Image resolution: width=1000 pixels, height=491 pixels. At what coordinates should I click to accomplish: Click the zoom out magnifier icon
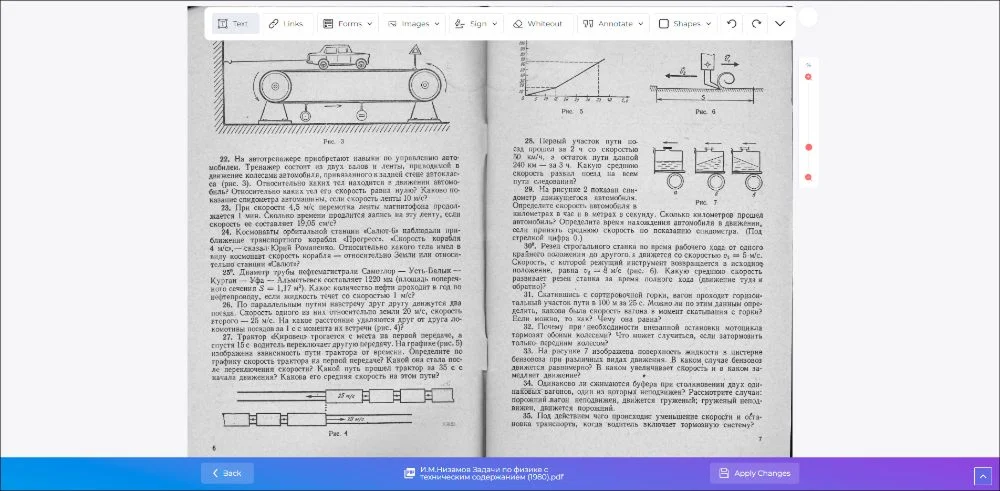[808, 177]
